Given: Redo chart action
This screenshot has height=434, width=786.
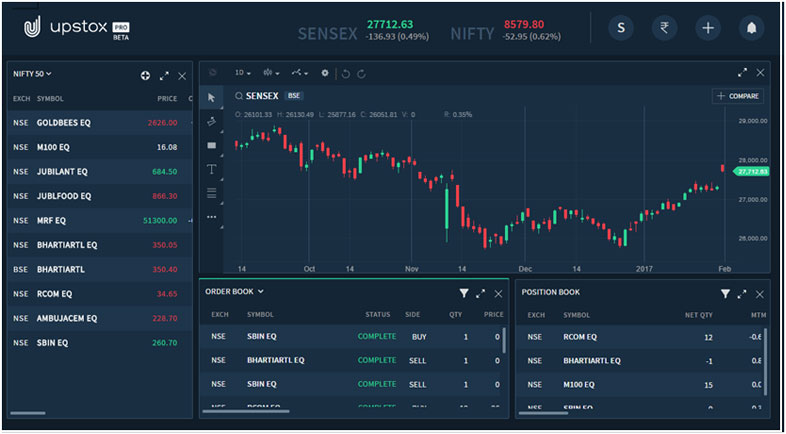Looking at the screenshot, I should [361, 74].
